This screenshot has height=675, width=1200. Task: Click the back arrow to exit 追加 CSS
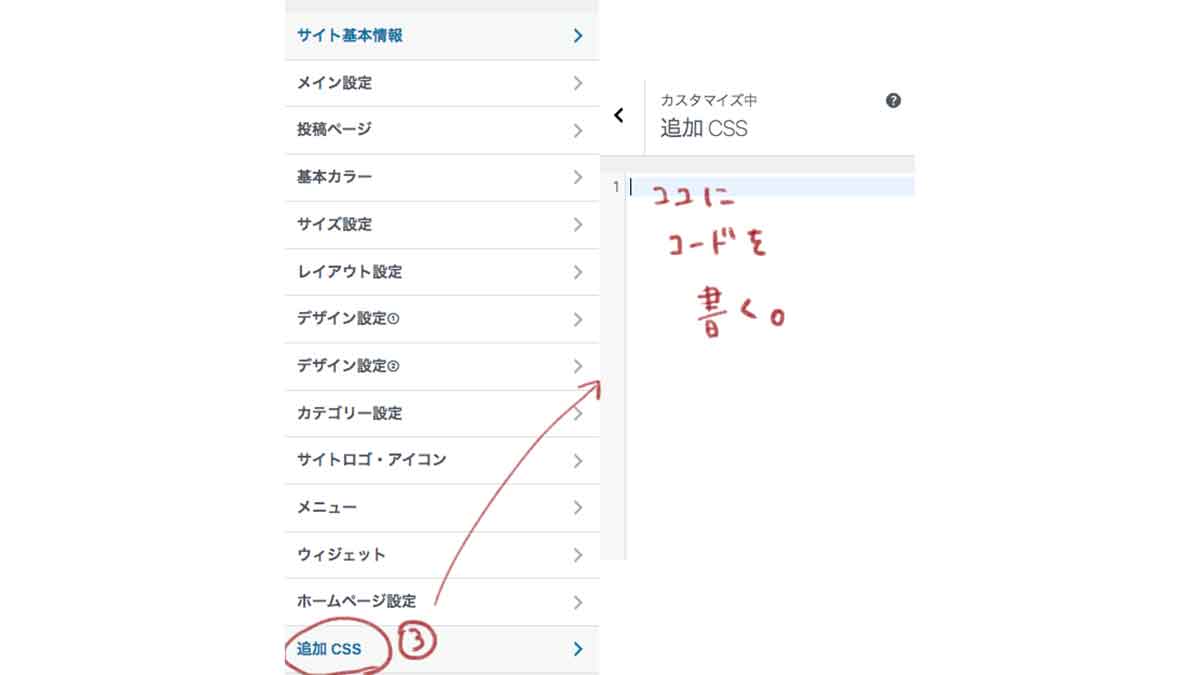click(x=619, y=115)
